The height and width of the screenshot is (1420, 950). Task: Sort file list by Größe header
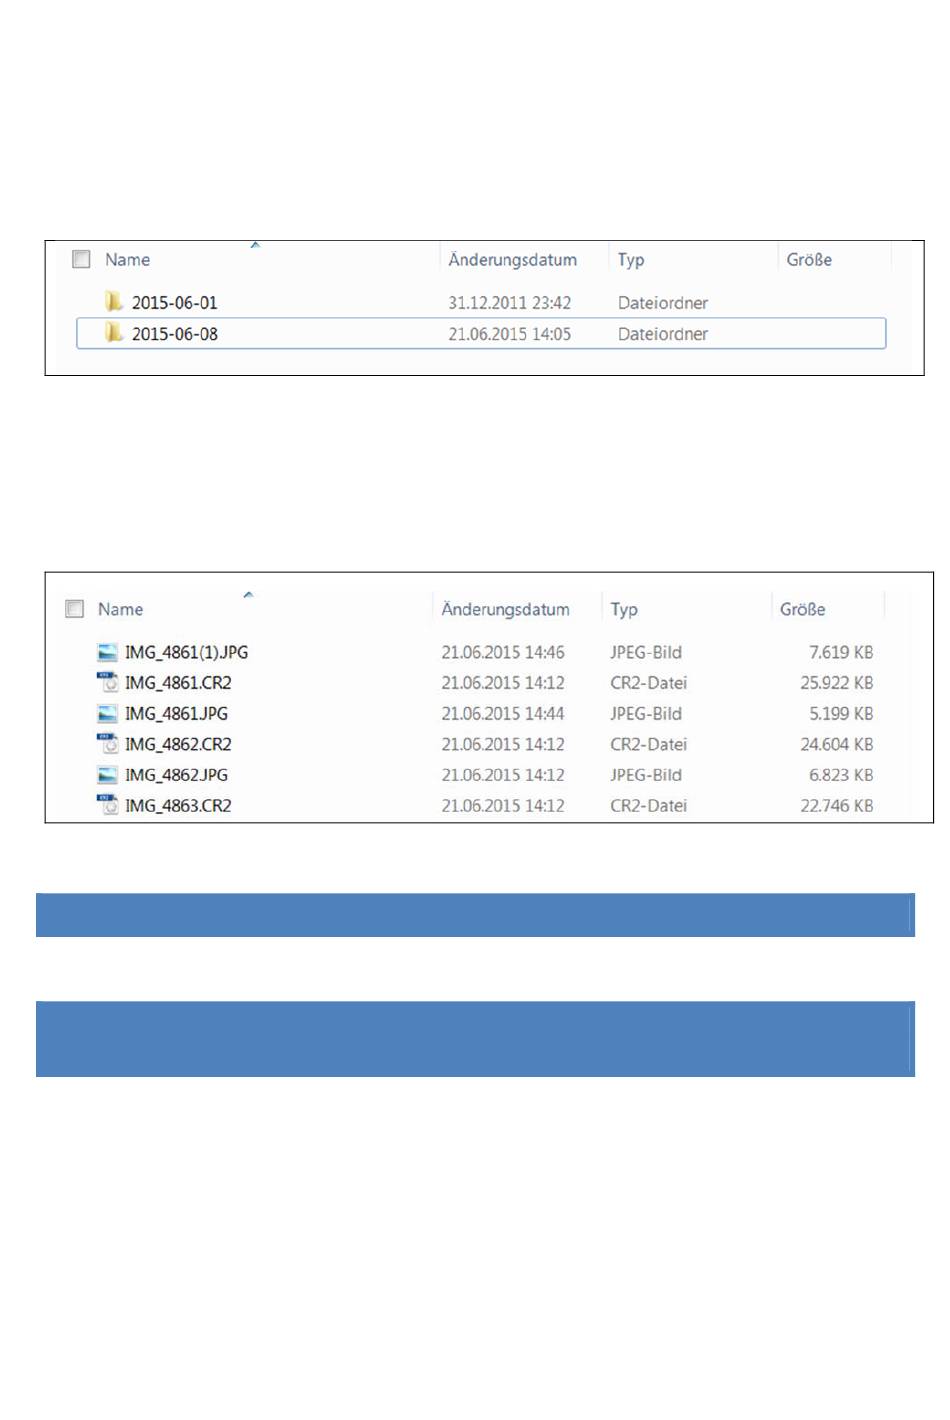tap(803, 609)
